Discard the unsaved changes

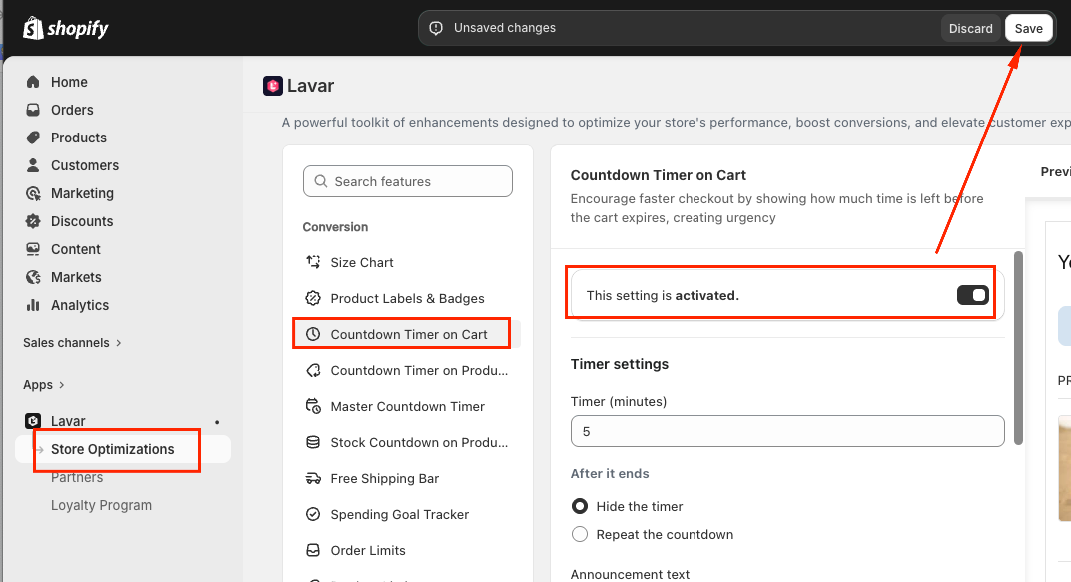tap(970, 29)
